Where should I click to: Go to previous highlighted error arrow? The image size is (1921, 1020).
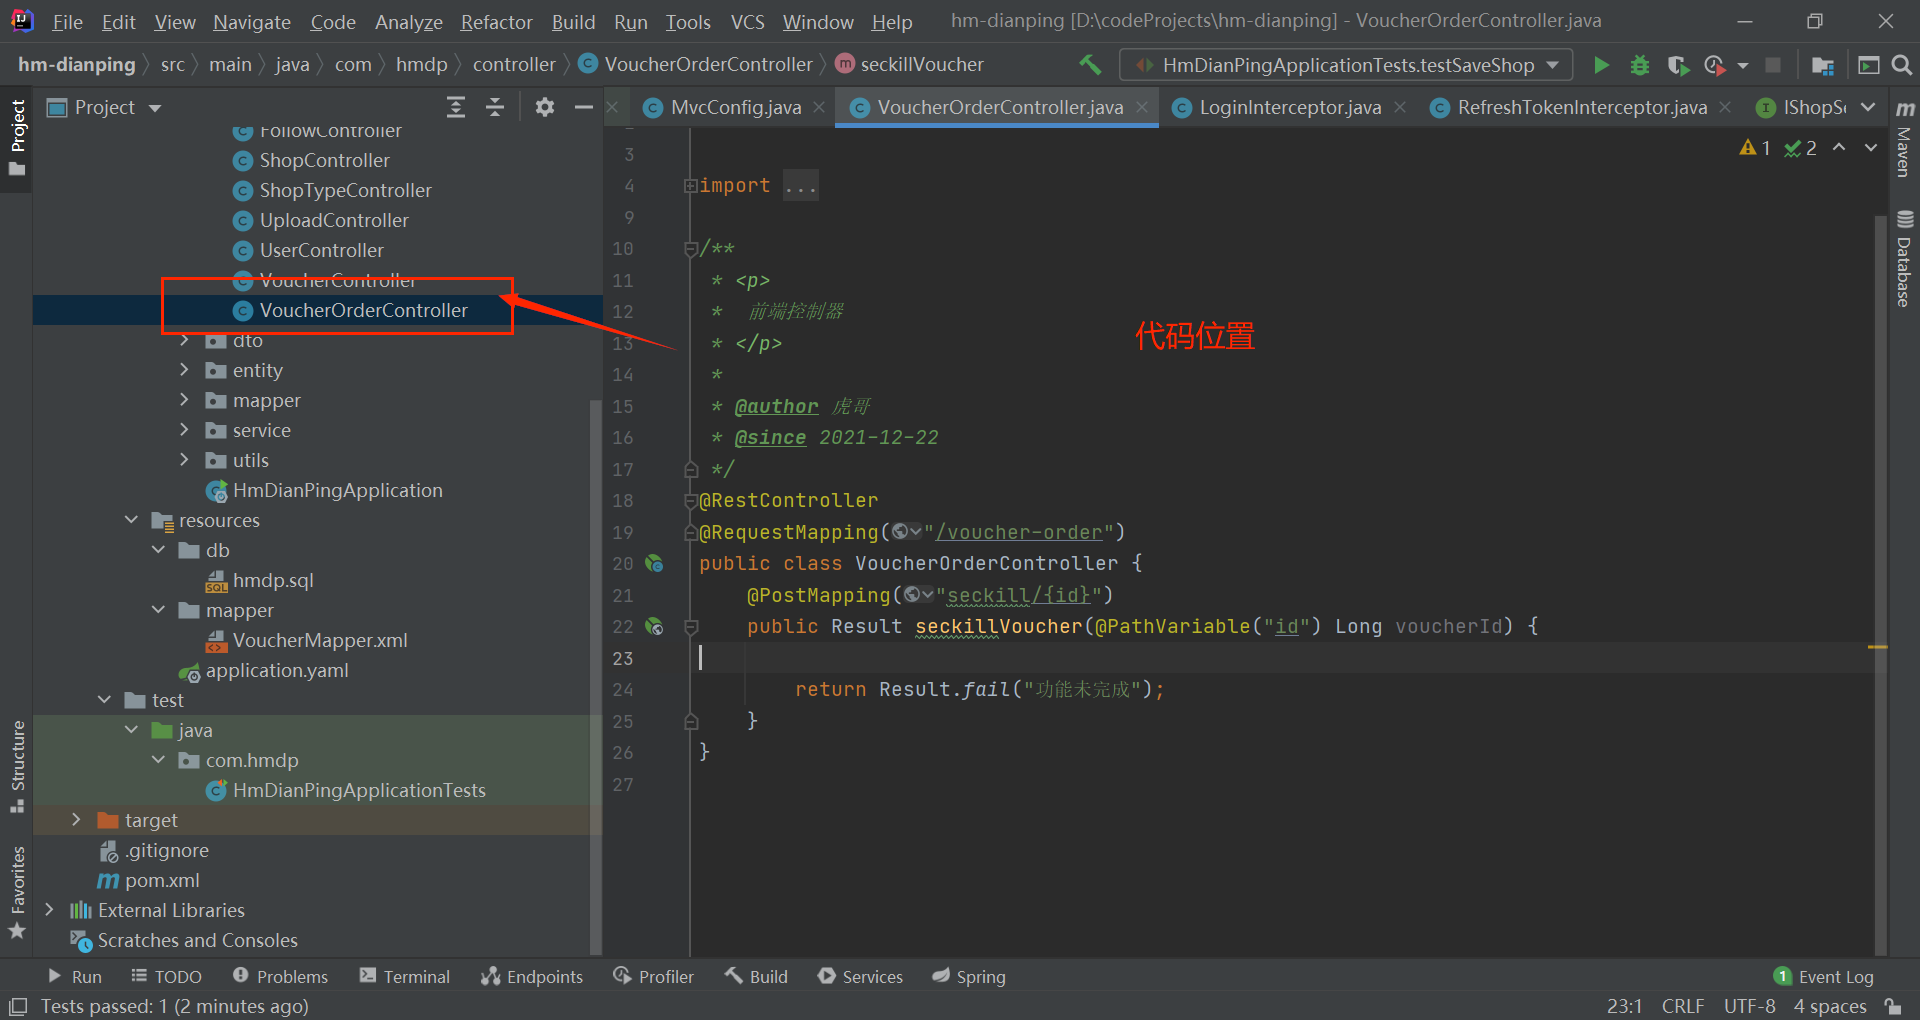[1839, 148]
